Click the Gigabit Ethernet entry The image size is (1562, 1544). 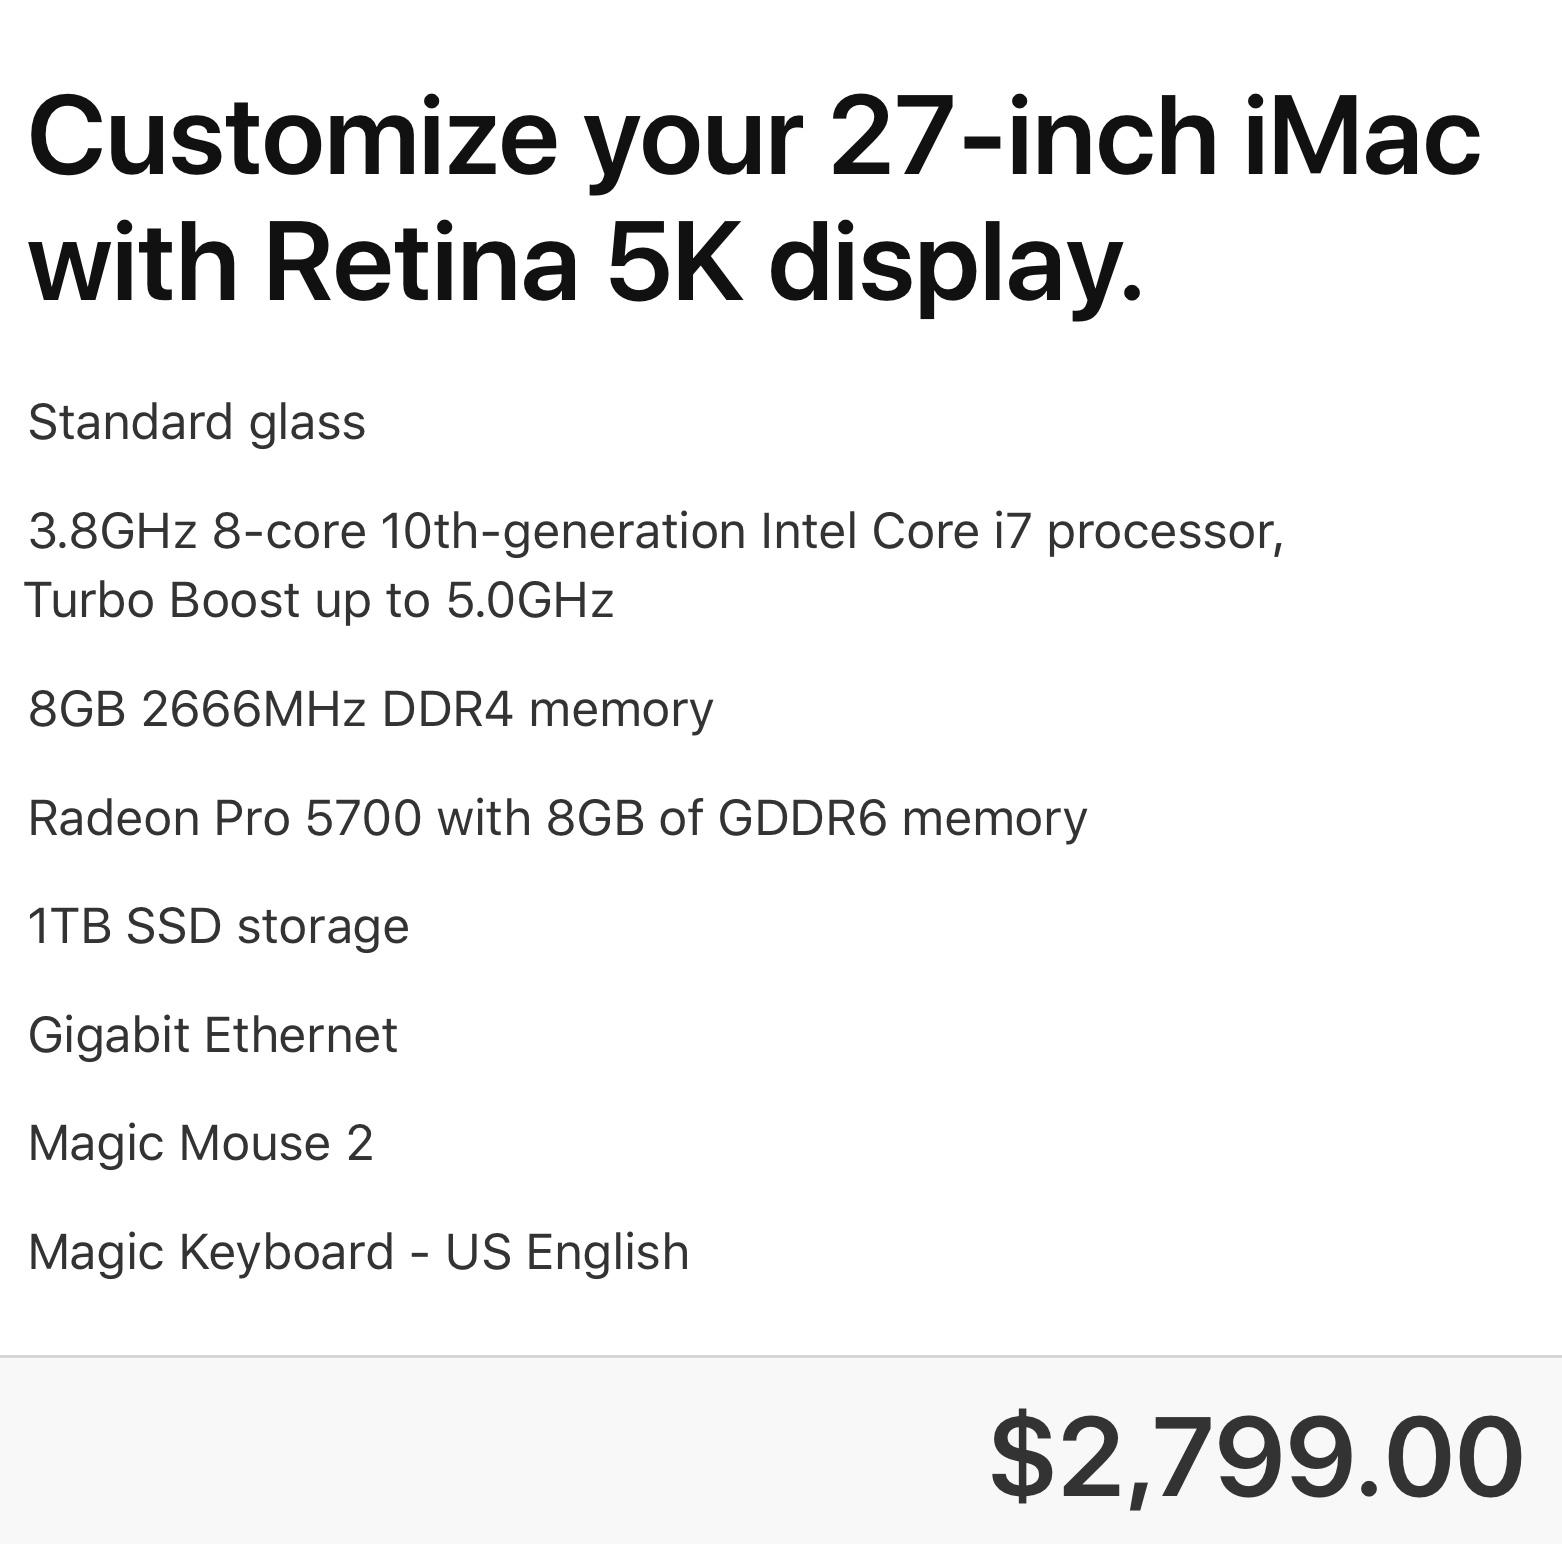coord(213,1035)
